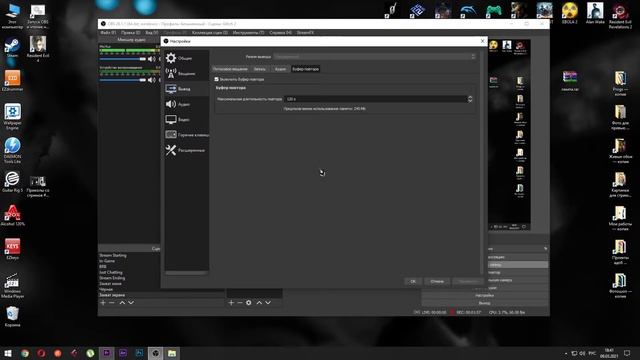Open the View menu in OBS window
This screenshot has width=640, height=360.
(x=151, y=33)
